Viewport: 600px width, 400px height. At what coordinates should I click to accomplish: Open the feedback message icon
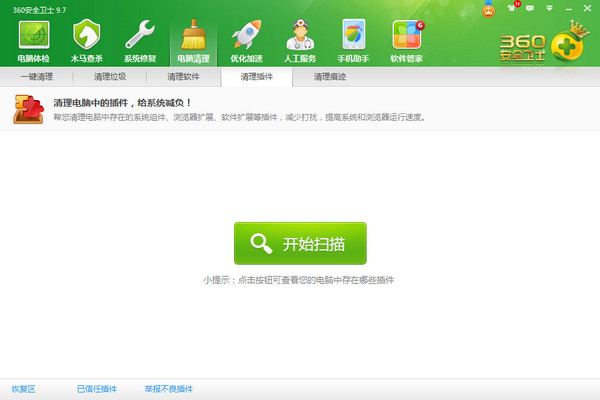pos(530,8)
